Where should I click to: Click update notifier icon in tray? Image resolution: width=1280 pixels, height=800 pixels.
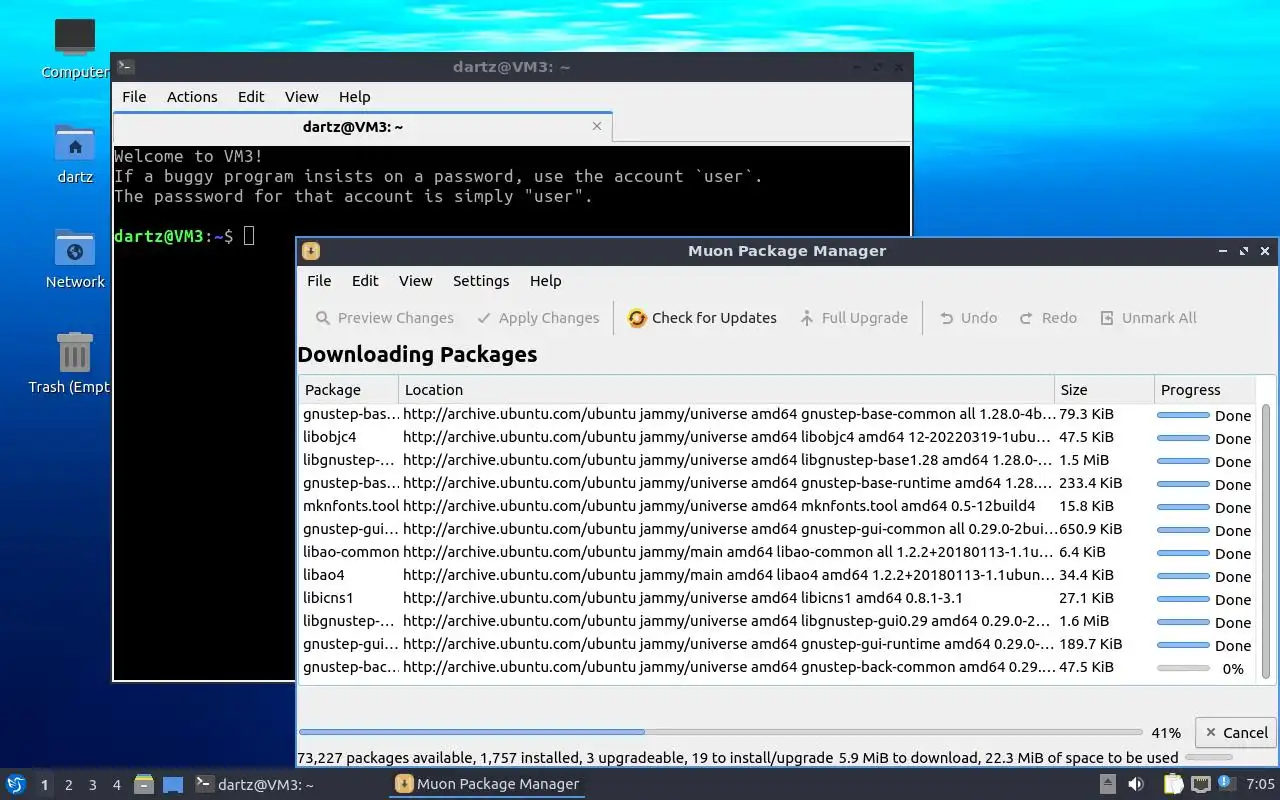click(x=1227, y=783)
